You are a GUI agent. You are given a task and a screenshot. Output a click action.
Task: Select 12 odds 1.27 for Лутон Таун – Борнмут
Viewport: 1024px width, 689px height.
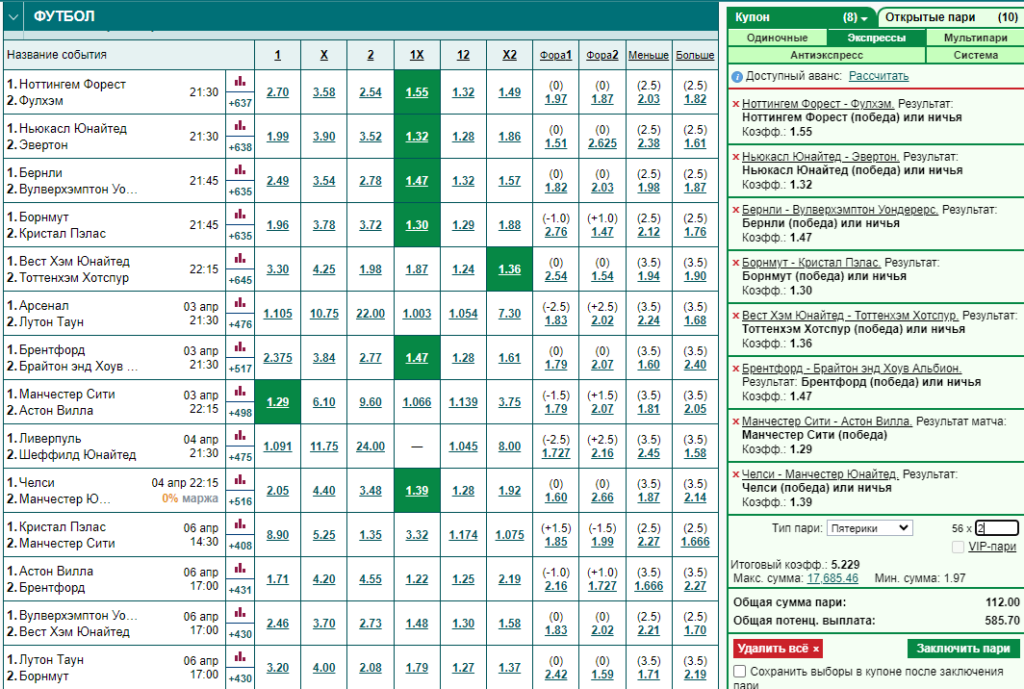pos(463,667)
